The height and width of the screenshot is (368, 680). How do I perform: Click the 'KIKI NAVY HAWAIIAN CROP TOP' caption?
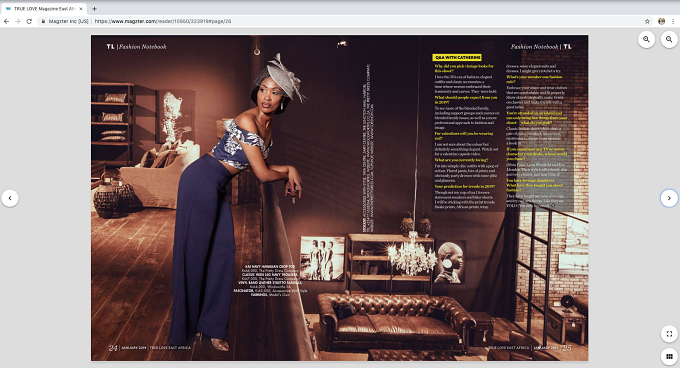270,267
